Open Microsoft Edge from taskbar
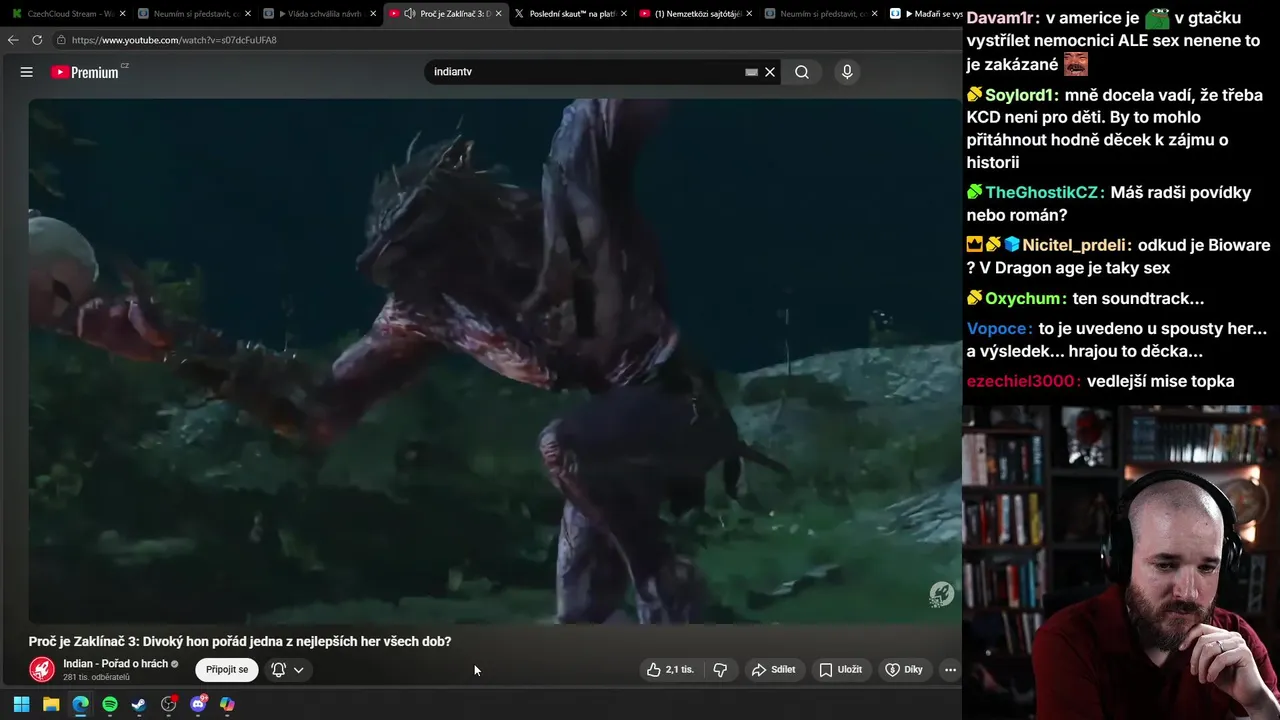The width and height of the screenshot is (1280, 720). pyautogui.click(x=80, y=704)
